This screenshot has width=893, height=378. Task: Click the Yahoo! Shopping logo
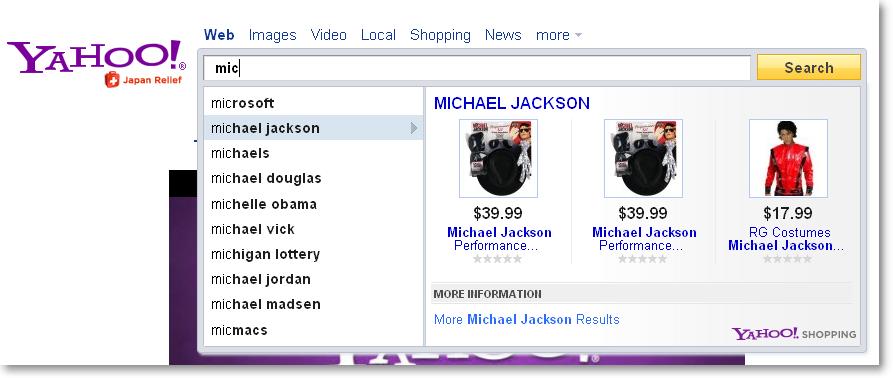tap(794, 334)
